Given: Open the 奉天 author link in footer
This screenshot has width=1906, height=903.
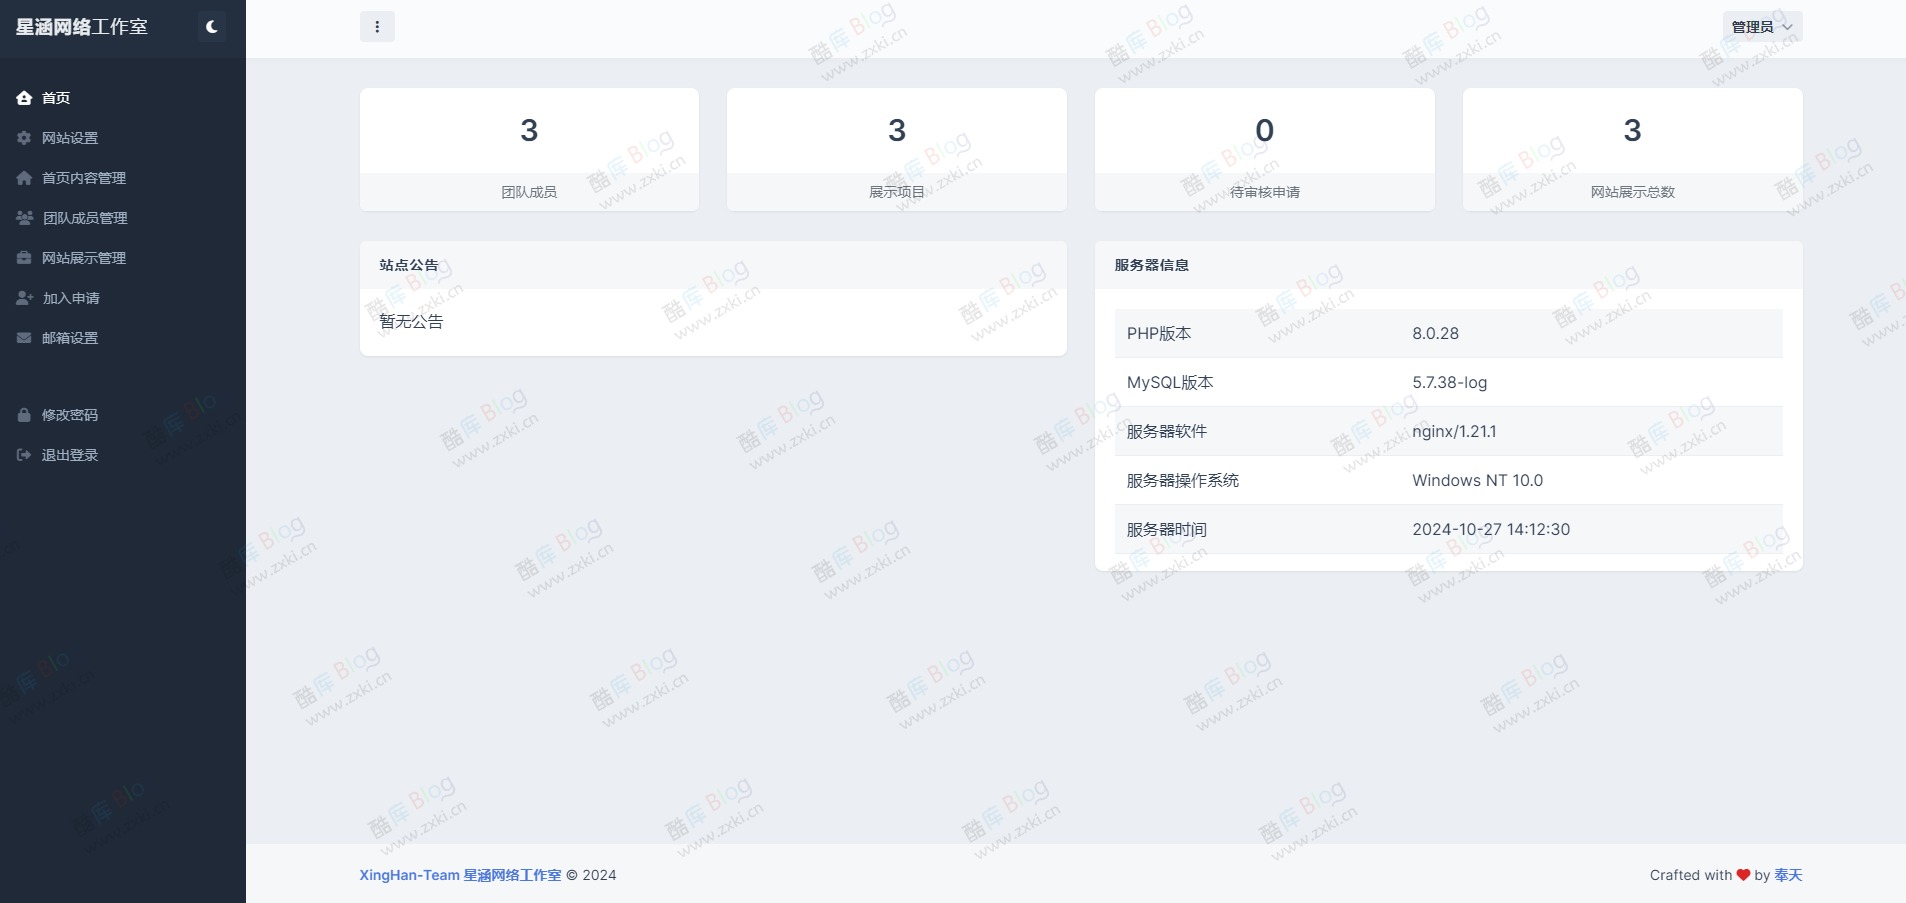Looking at the screenshot, I should (x=1787, y=875).
